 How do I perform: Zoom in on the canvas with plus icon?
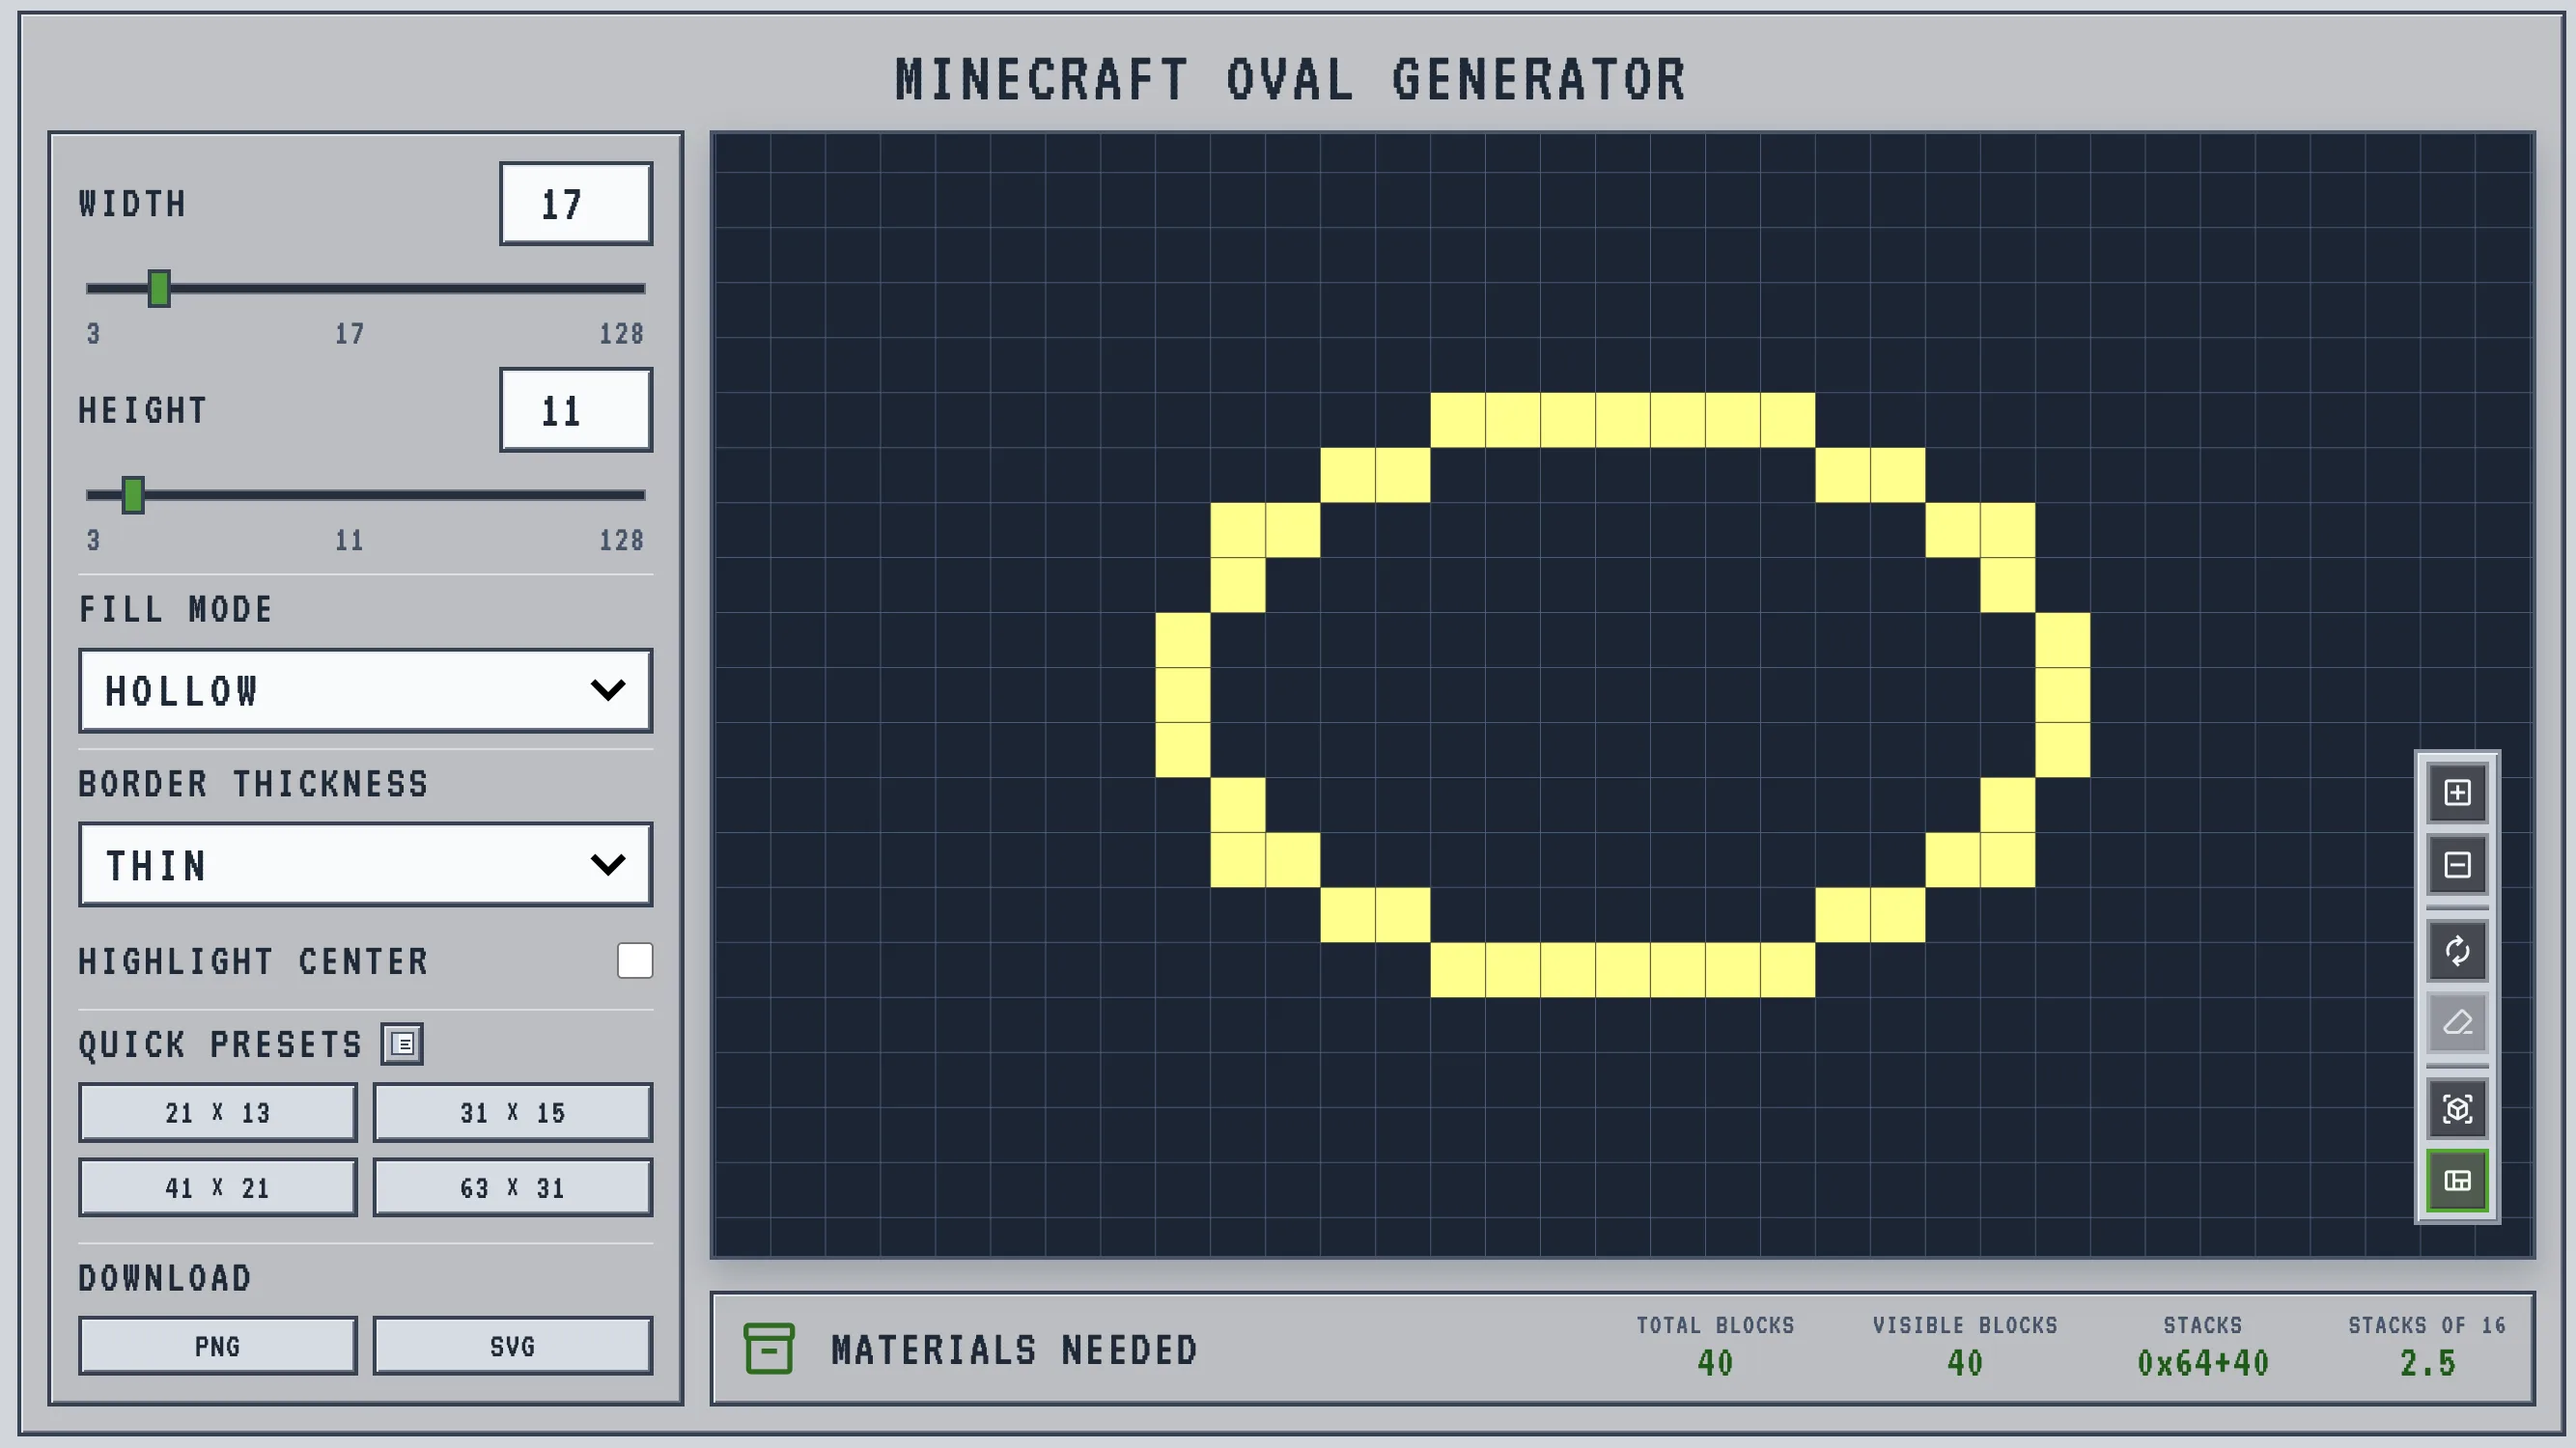pos(2457,793)
